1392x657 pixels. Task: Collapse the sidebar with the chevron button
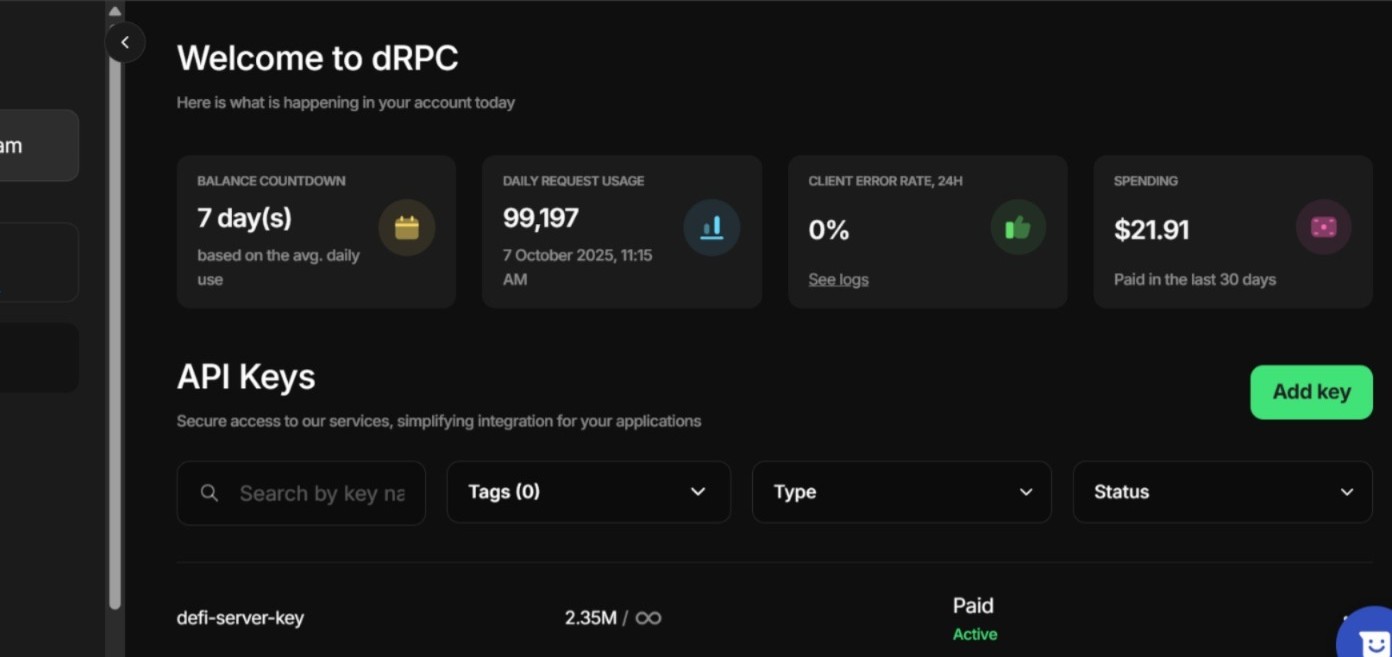(125, 42)
